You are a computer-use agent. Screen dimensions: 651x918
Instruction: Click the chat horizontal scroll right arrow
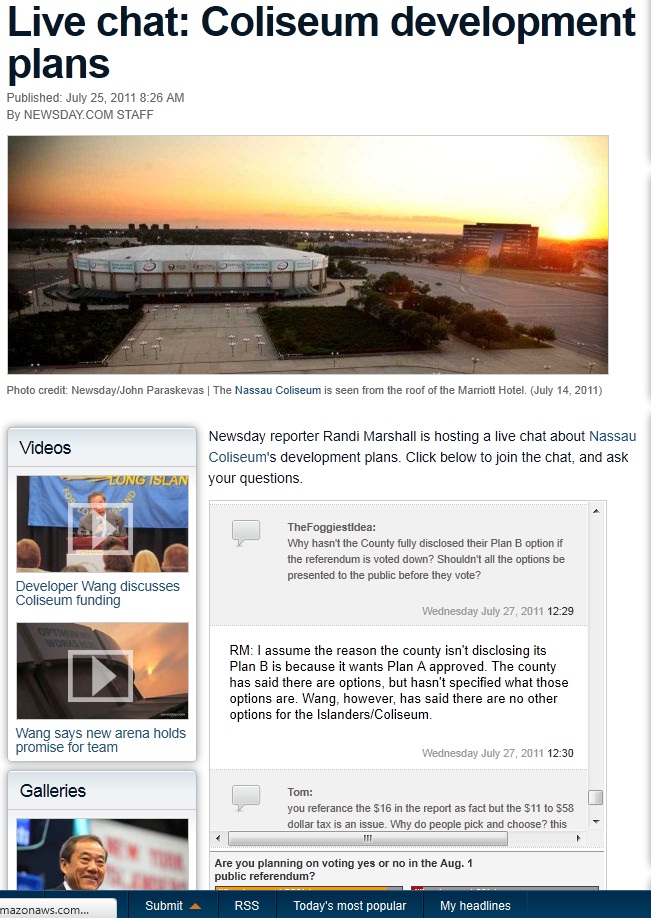[579, 838]
